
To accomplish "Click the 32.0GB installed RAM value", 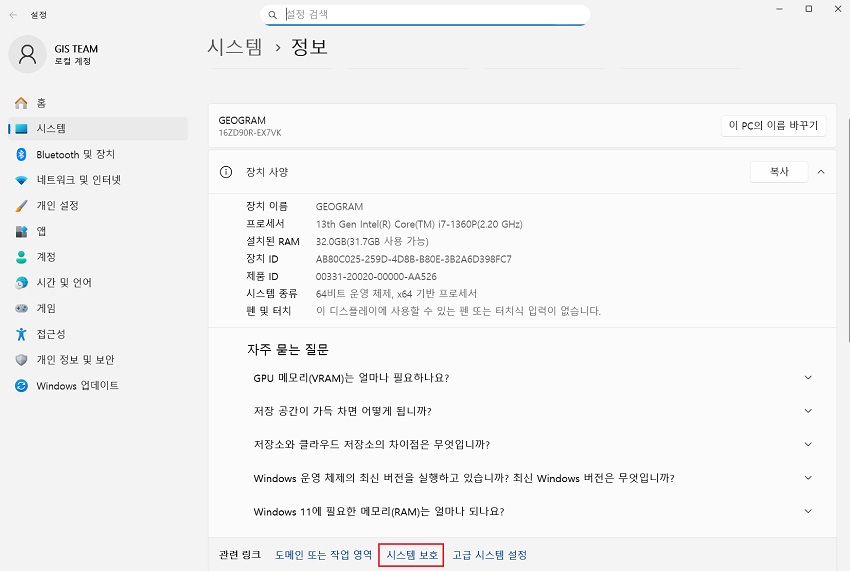I will tap(372, 241).
